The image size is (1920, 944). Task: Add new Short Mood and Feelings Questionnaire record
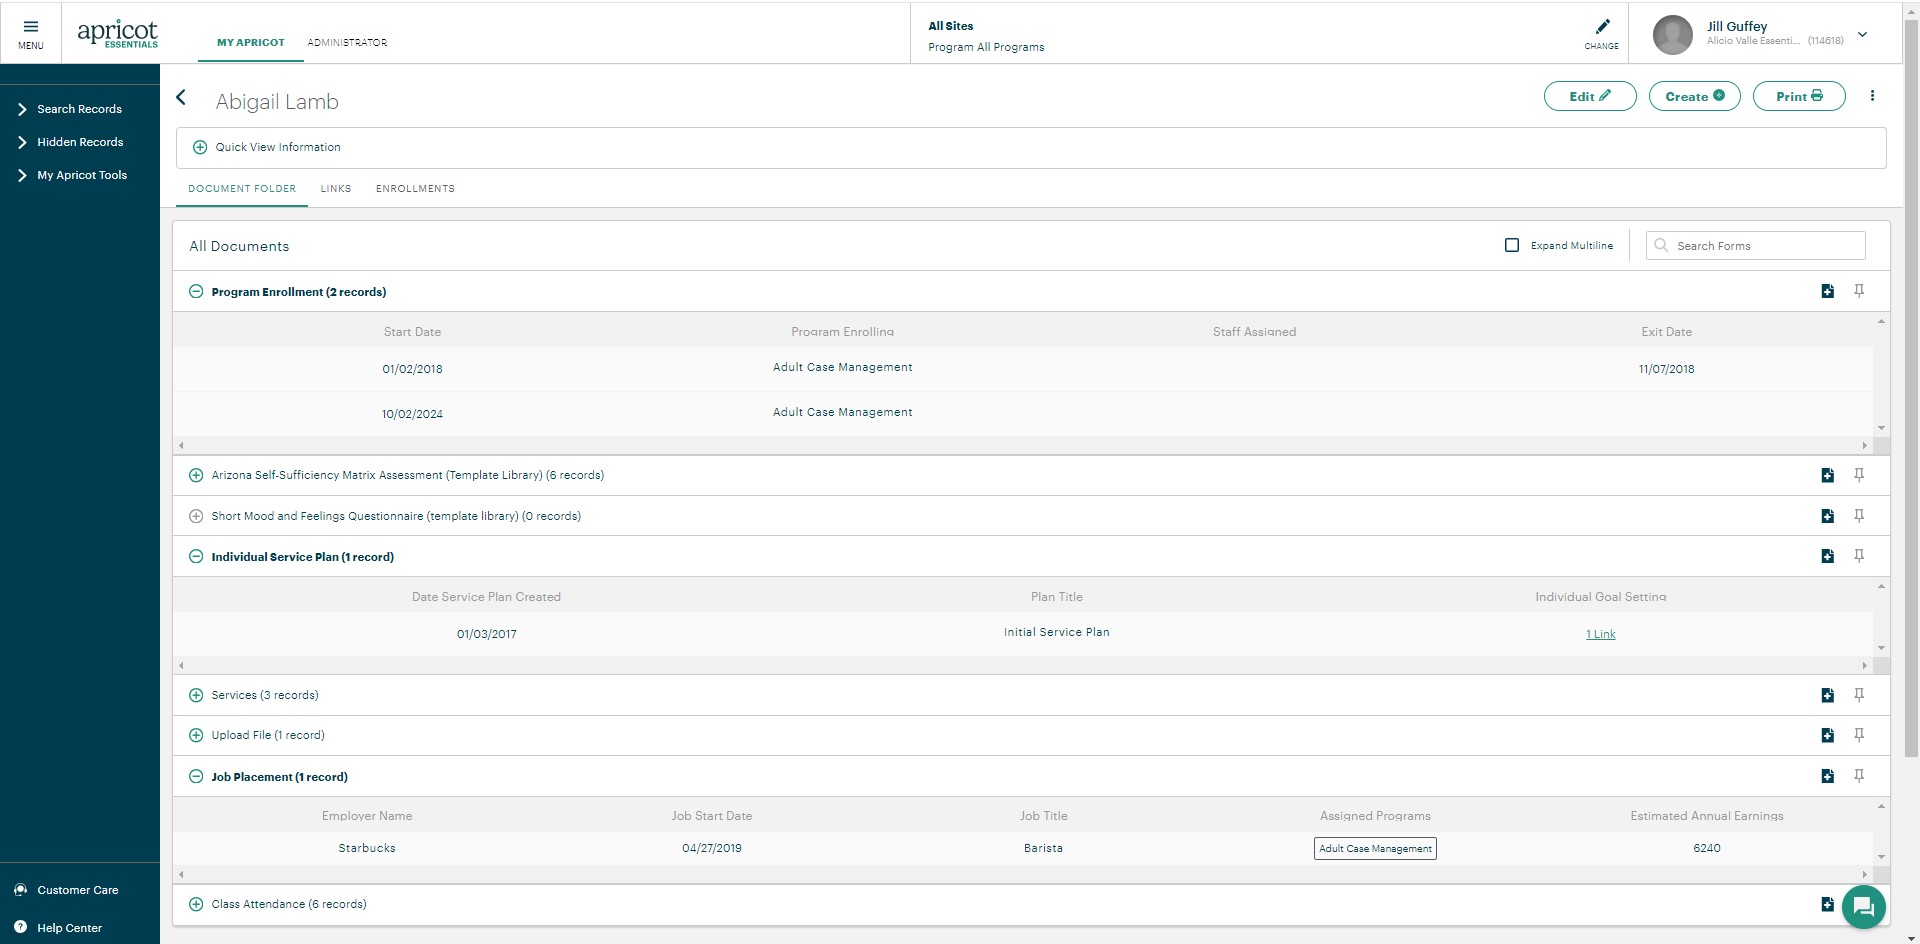[x=1827, y=516]
